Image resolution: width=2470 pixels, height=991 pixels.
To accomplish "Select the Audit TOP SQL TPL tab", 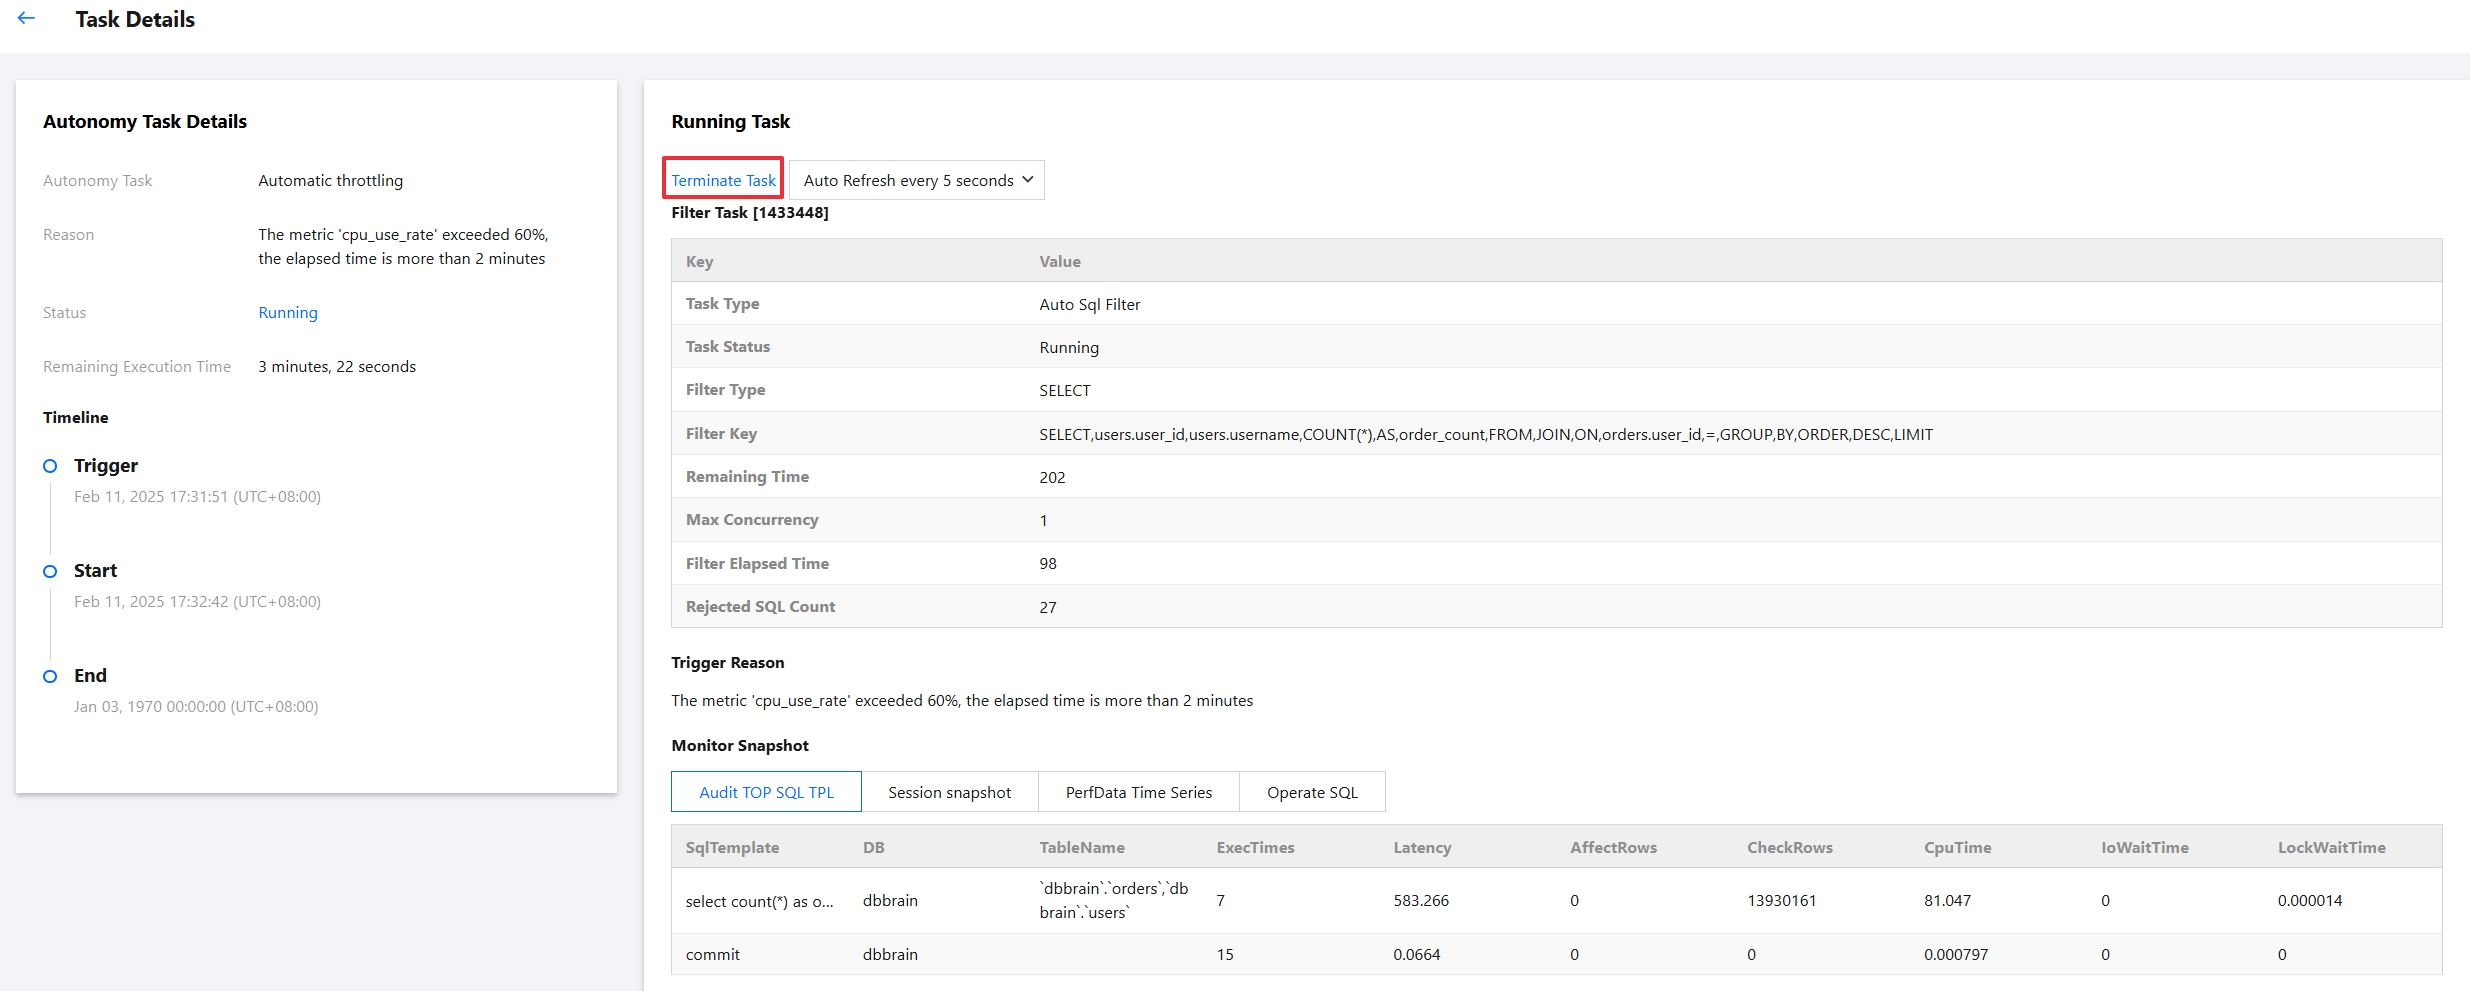I will [766, 792].
